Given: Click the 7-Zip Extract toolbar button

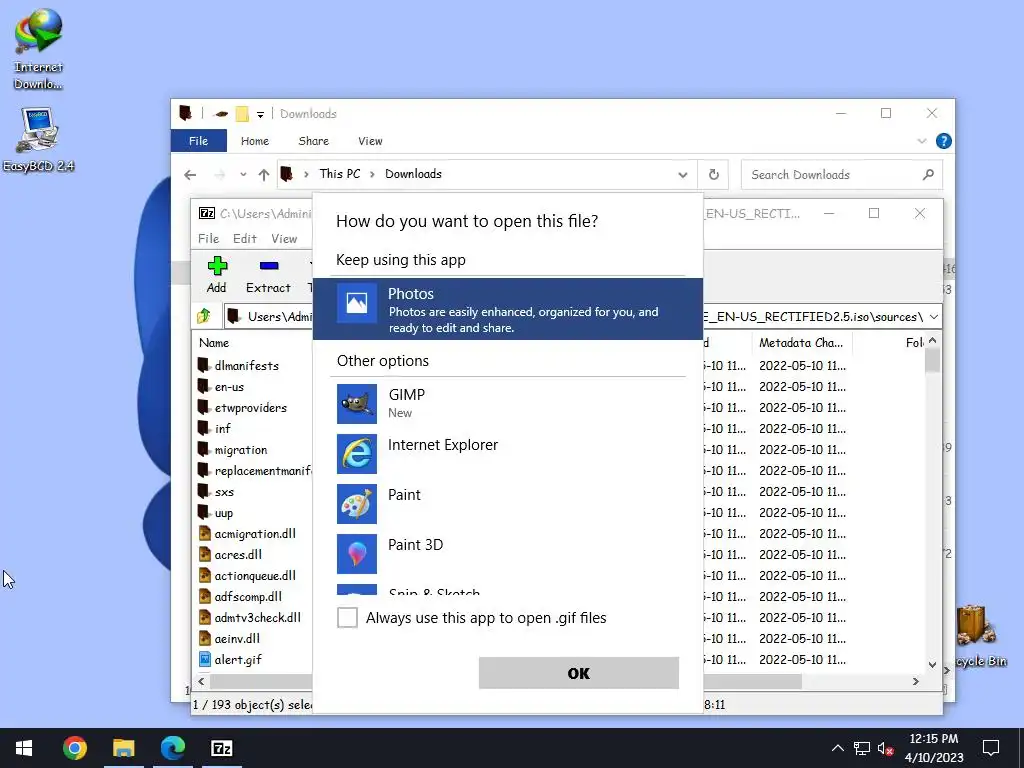Looking at the screenshot, I should 268,275.
